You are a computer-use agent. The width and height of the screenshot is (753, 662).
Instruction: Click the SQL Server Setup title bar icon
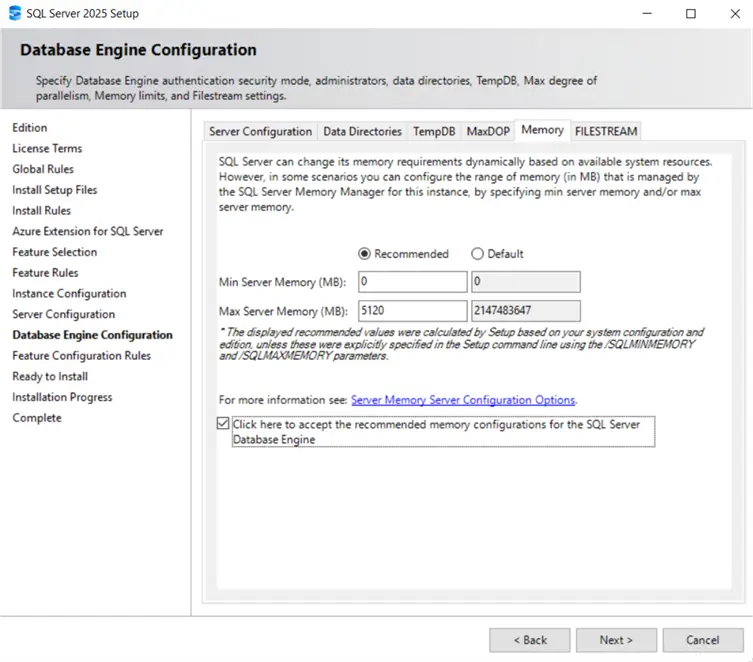pos(15,13)
